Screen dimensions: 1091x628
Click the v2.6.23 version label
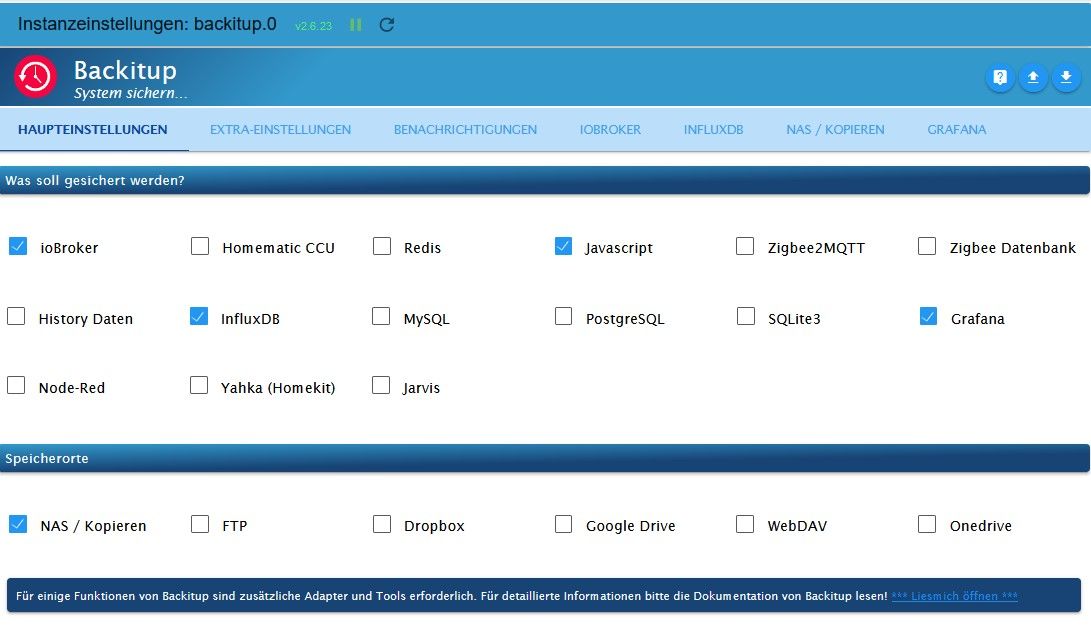coord(314,26)
